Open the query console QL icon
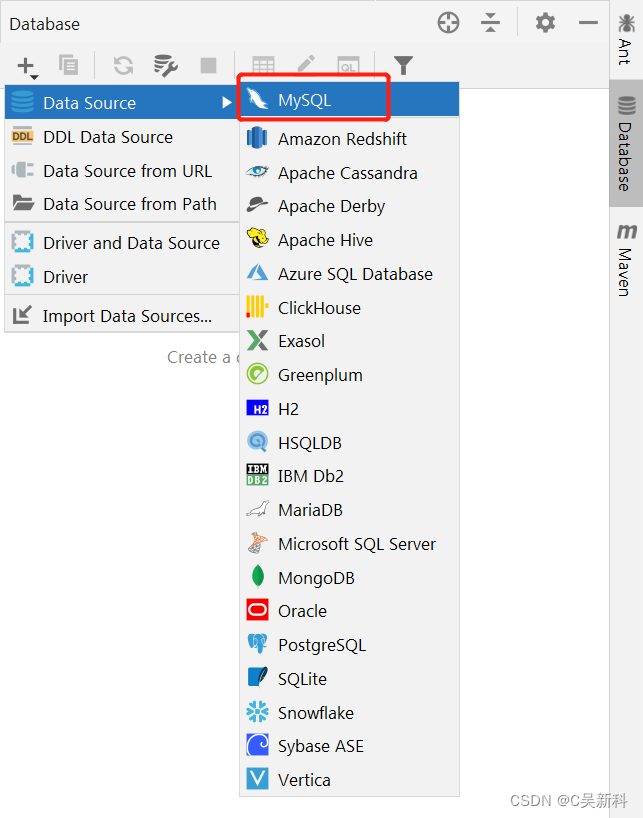 click(x=348, y=66)
